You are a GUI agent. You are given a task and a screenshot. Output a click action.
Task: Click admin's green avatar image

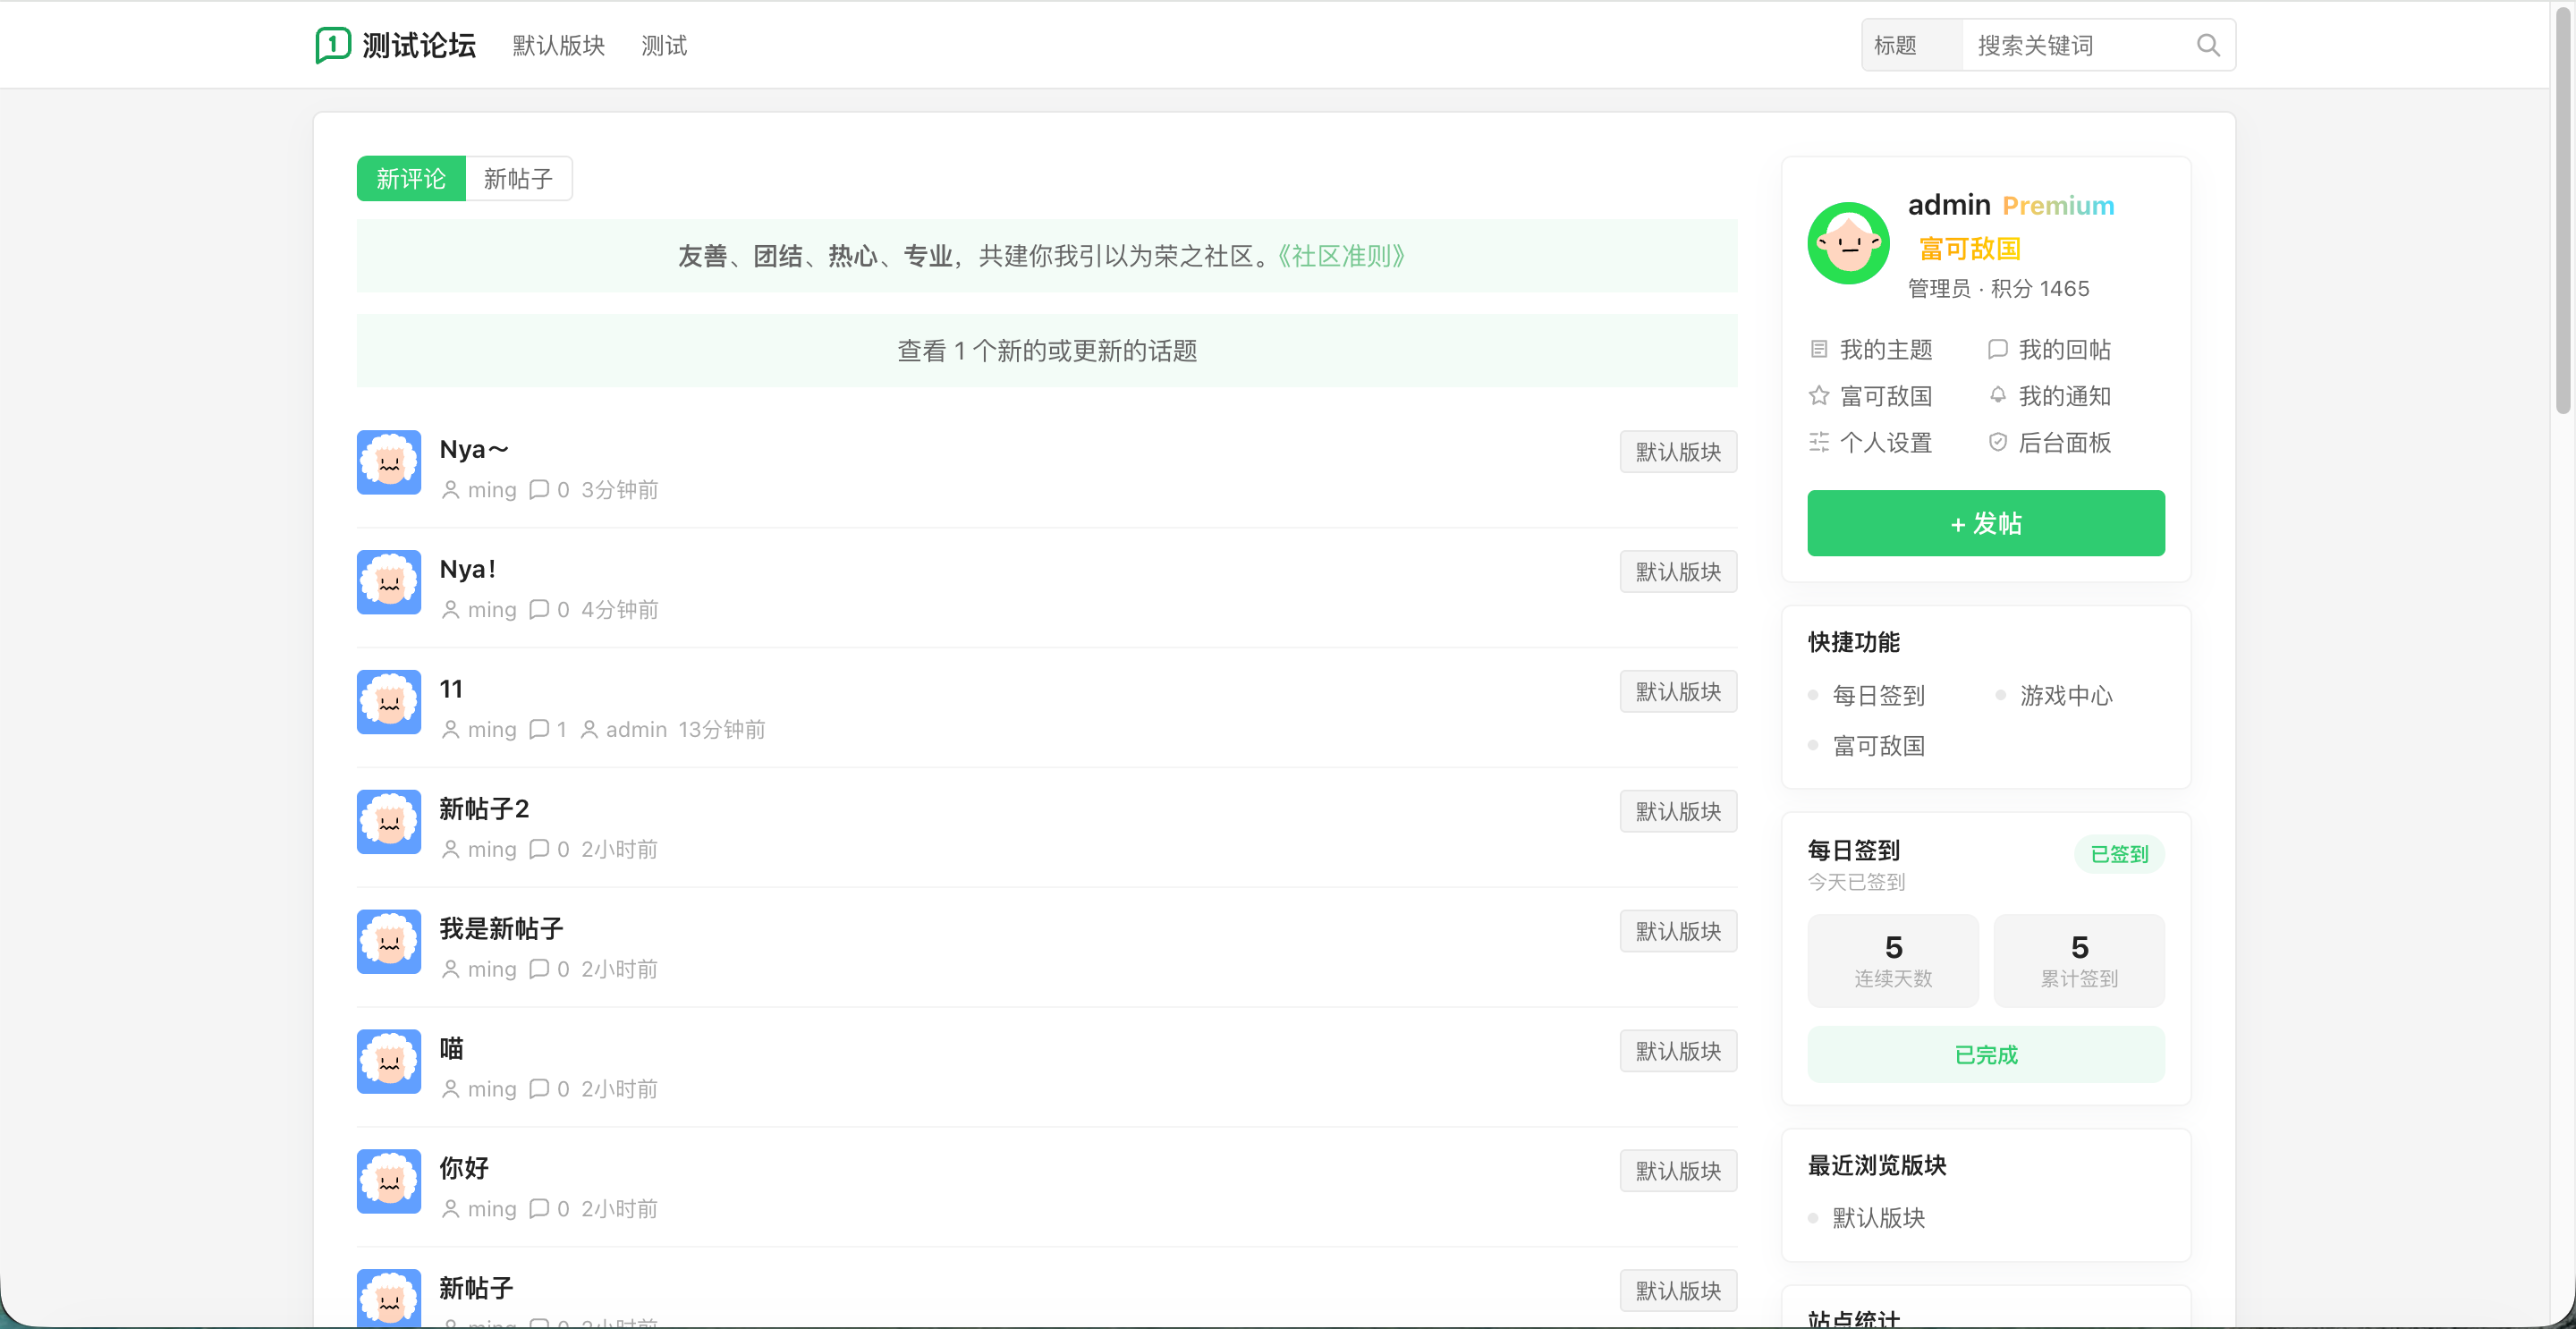(1848, 243)
